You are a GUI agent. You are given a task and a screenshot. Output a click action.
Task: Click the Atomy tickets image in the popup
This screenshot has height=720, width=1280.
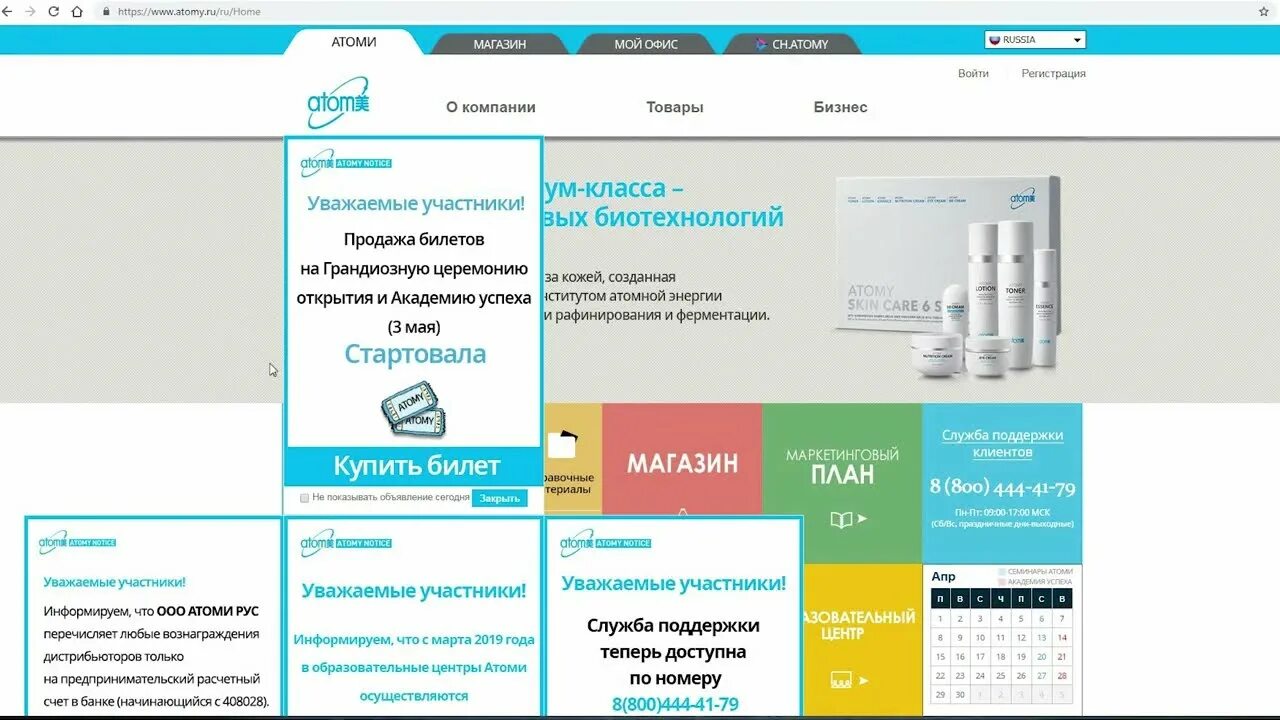click(x=412, y=408)
